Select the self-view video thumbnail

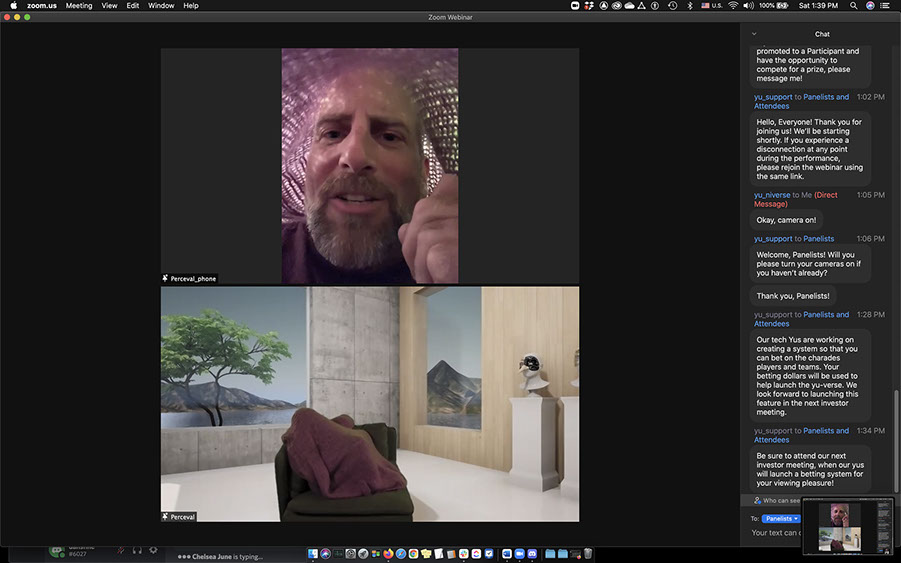(x=846, y=525)
